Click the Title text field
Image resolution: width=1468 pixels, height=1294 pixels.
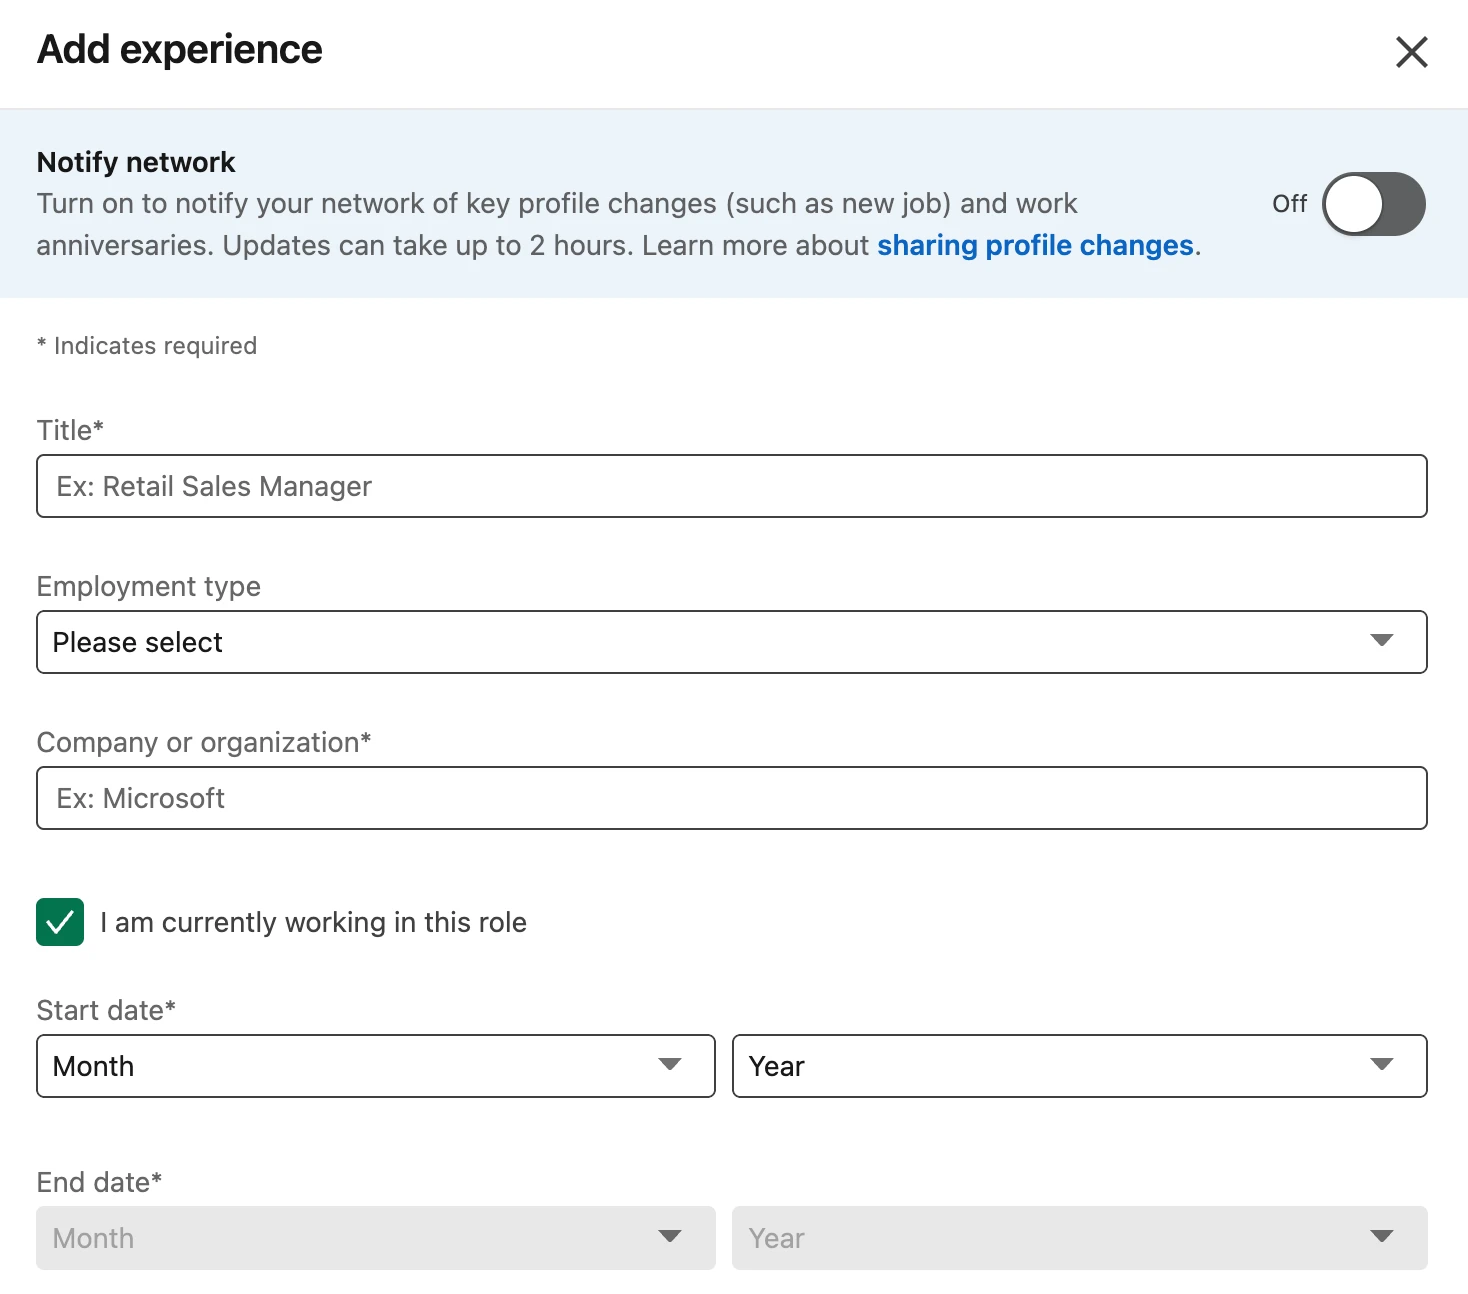point(731,487)
